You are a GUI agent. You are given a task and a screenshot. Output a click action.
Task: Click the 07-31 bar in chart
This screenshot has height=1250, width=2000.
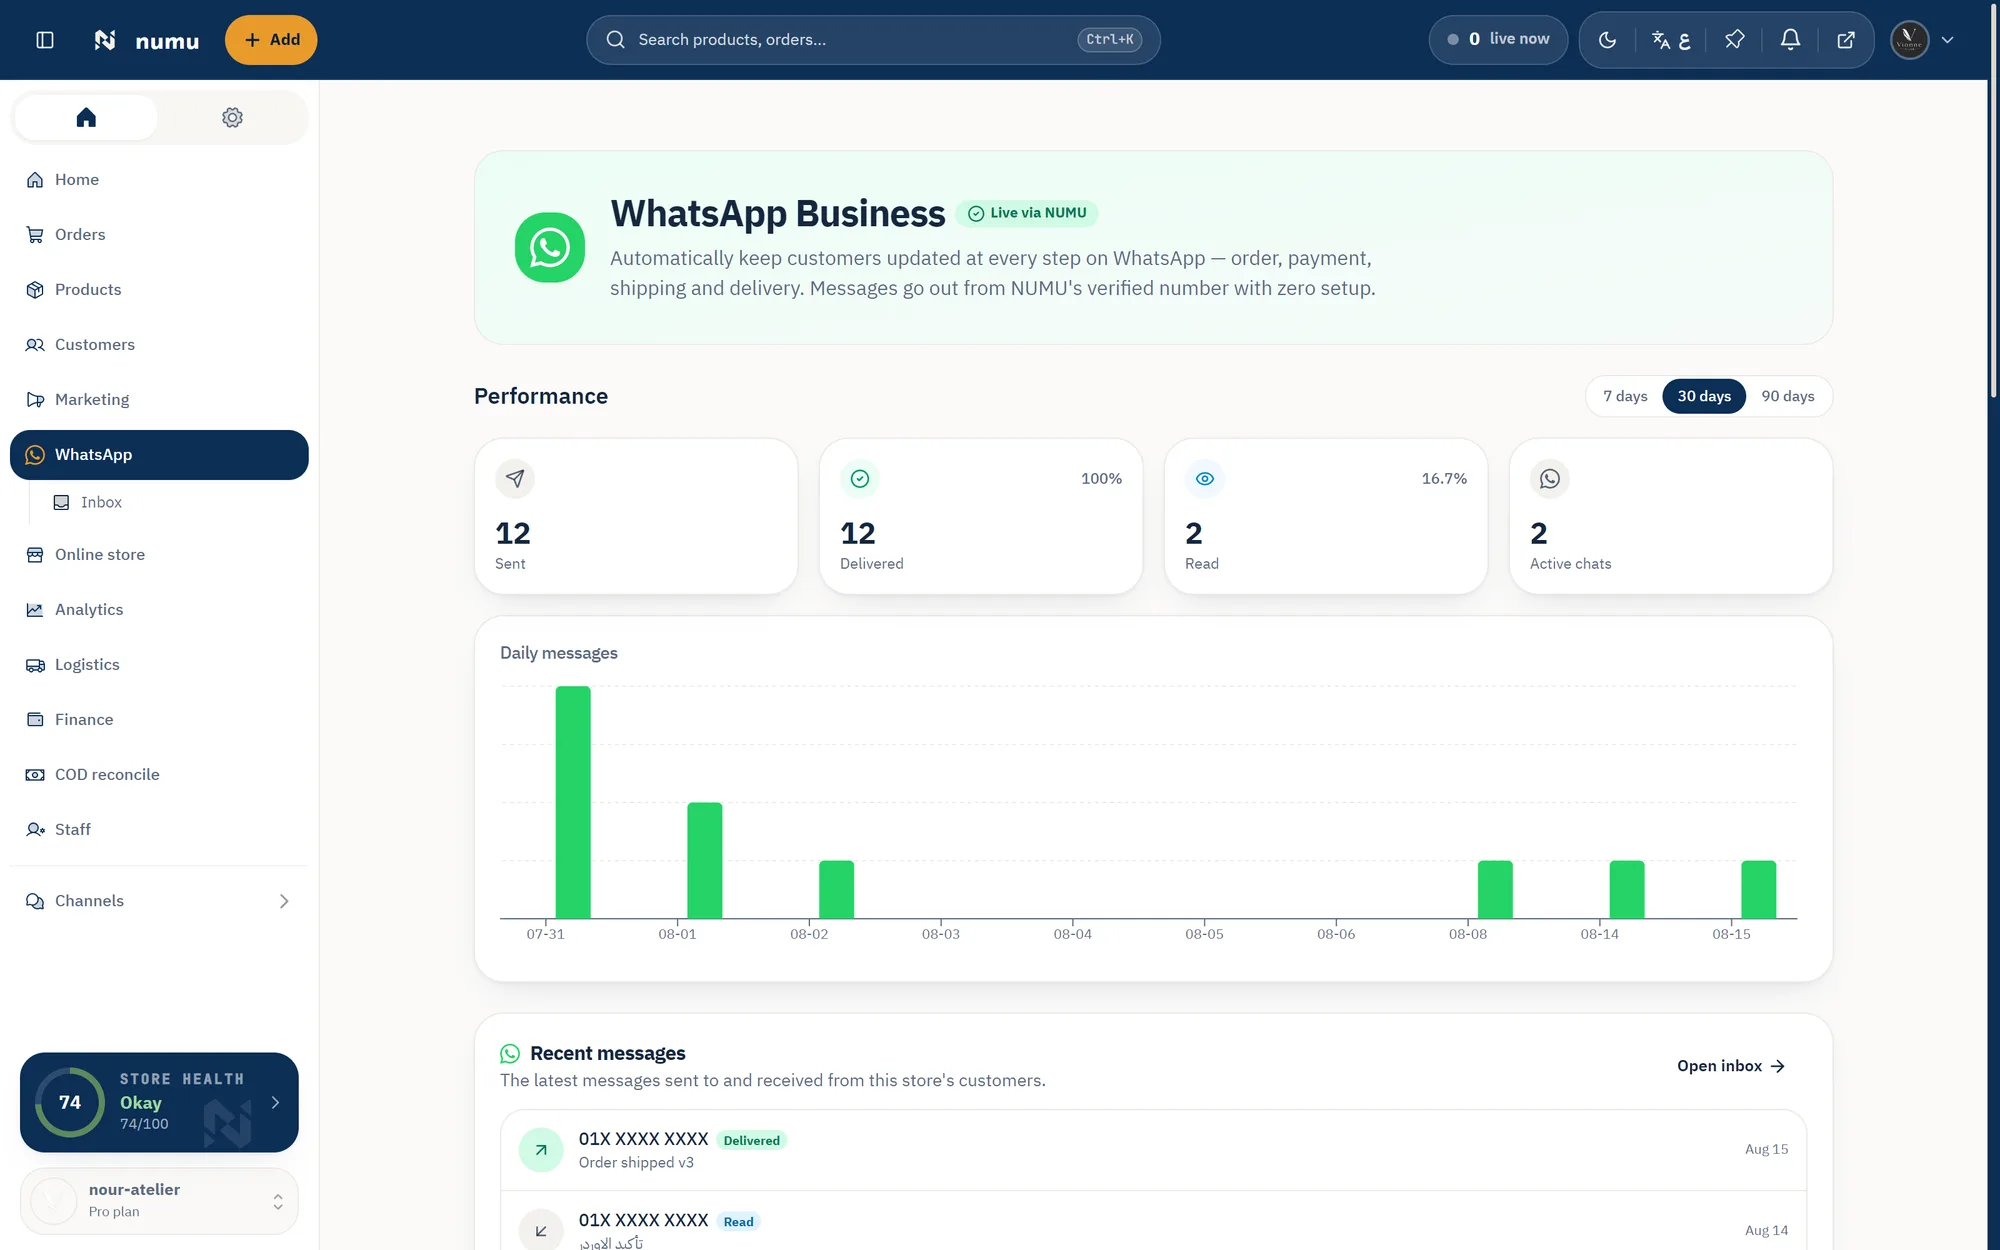point(573,802)
